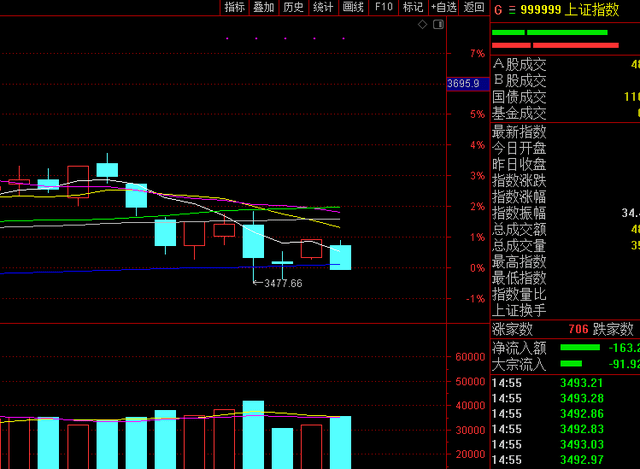This screenshot has width=640, height=469.
Task: Click the red G icon beside 999999
Action: 498,10
